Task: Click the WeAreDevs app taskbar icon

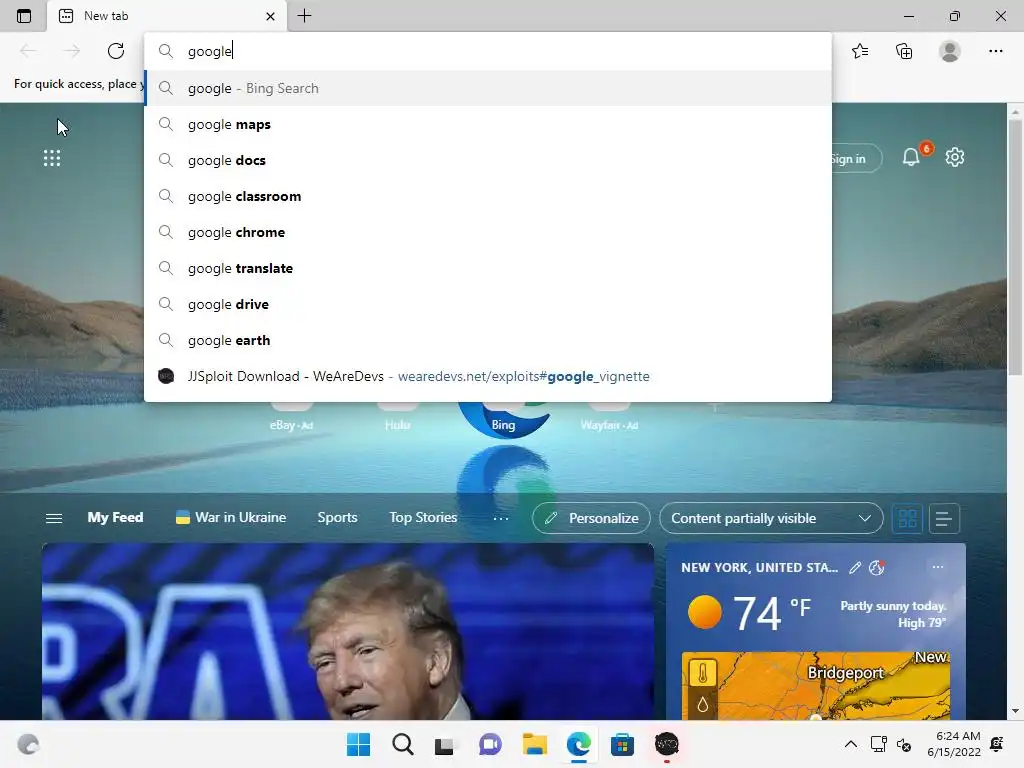Action: [667, 744]
